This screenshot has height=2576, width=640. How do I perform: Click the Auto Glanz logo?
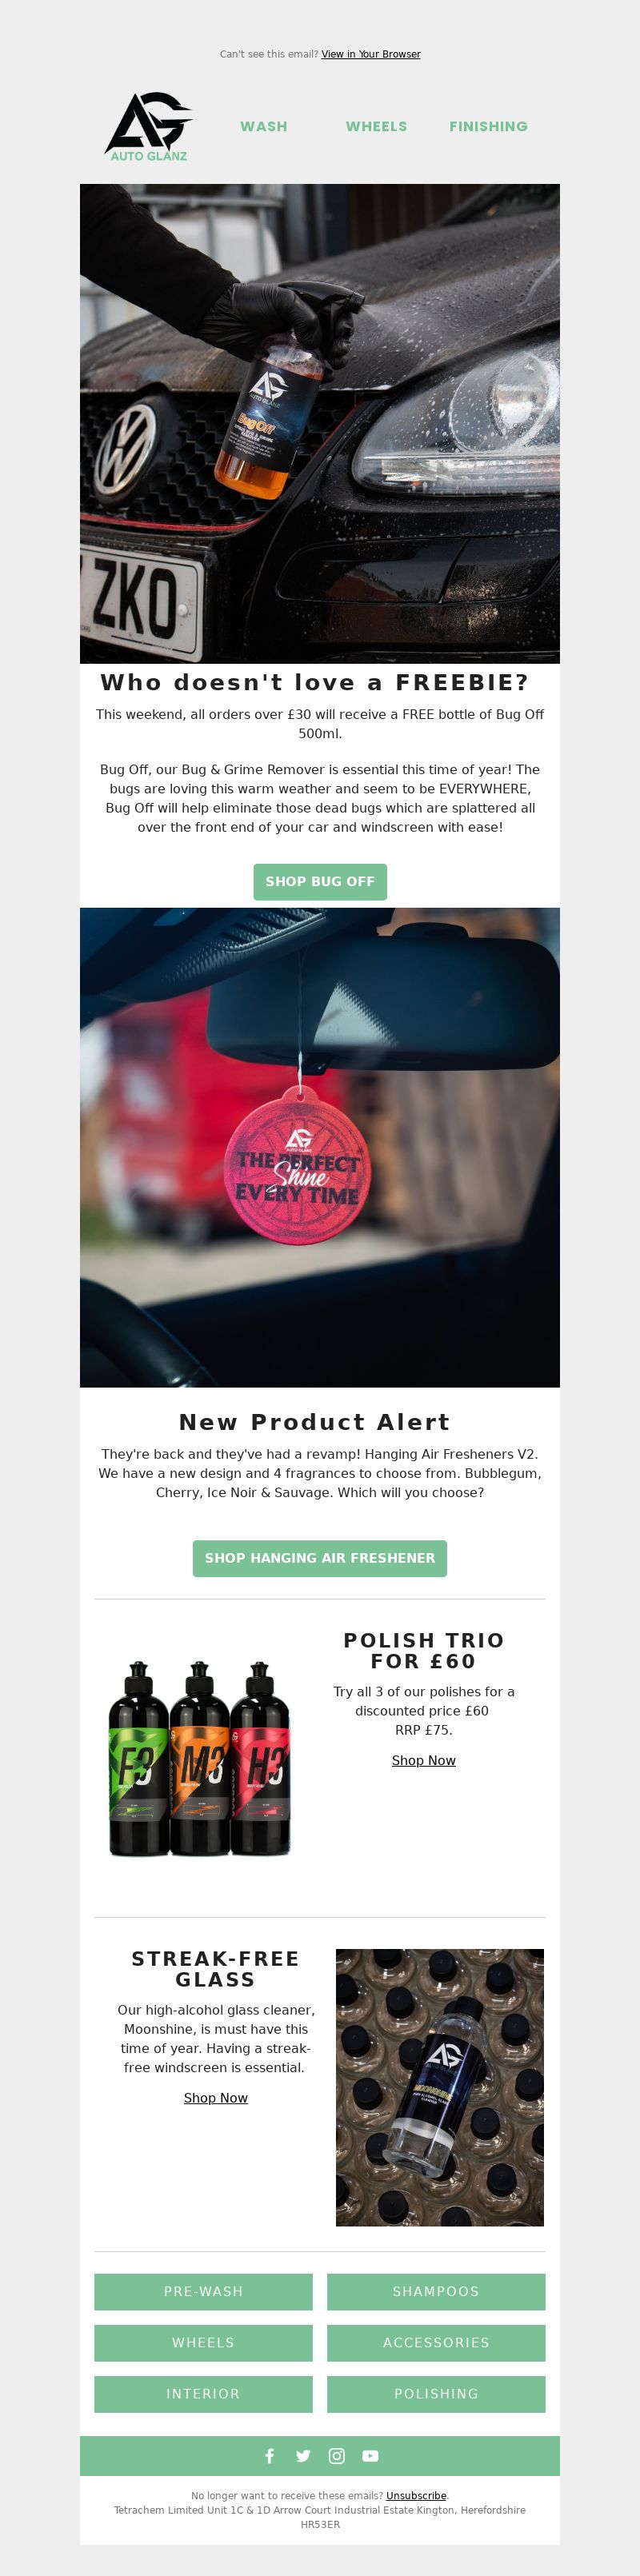[x=149, y=127]
